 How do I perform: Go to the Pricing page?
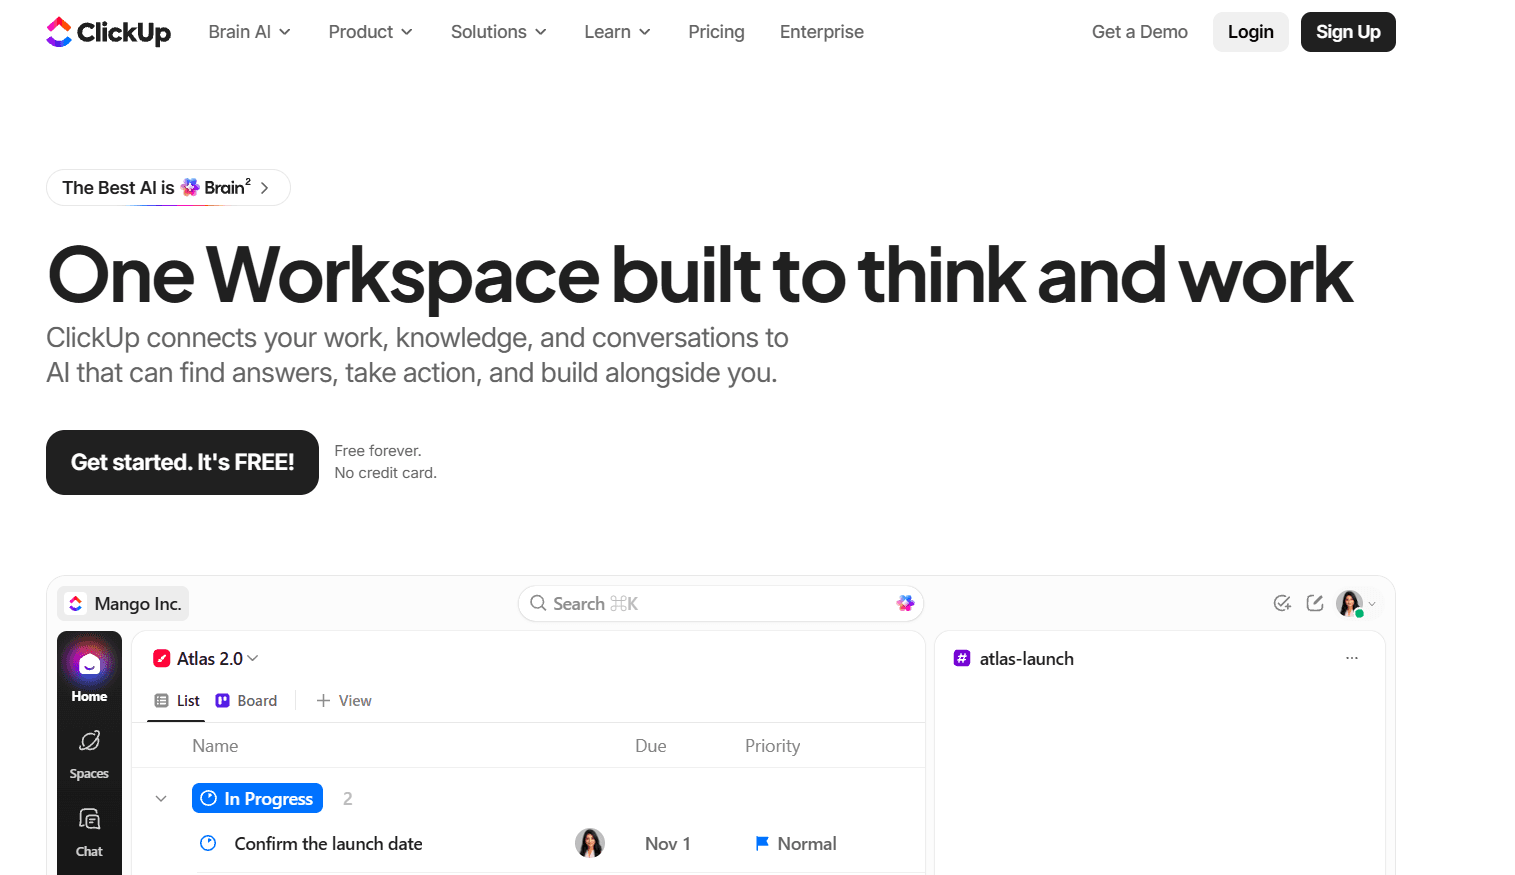click(x=716, y=32)
